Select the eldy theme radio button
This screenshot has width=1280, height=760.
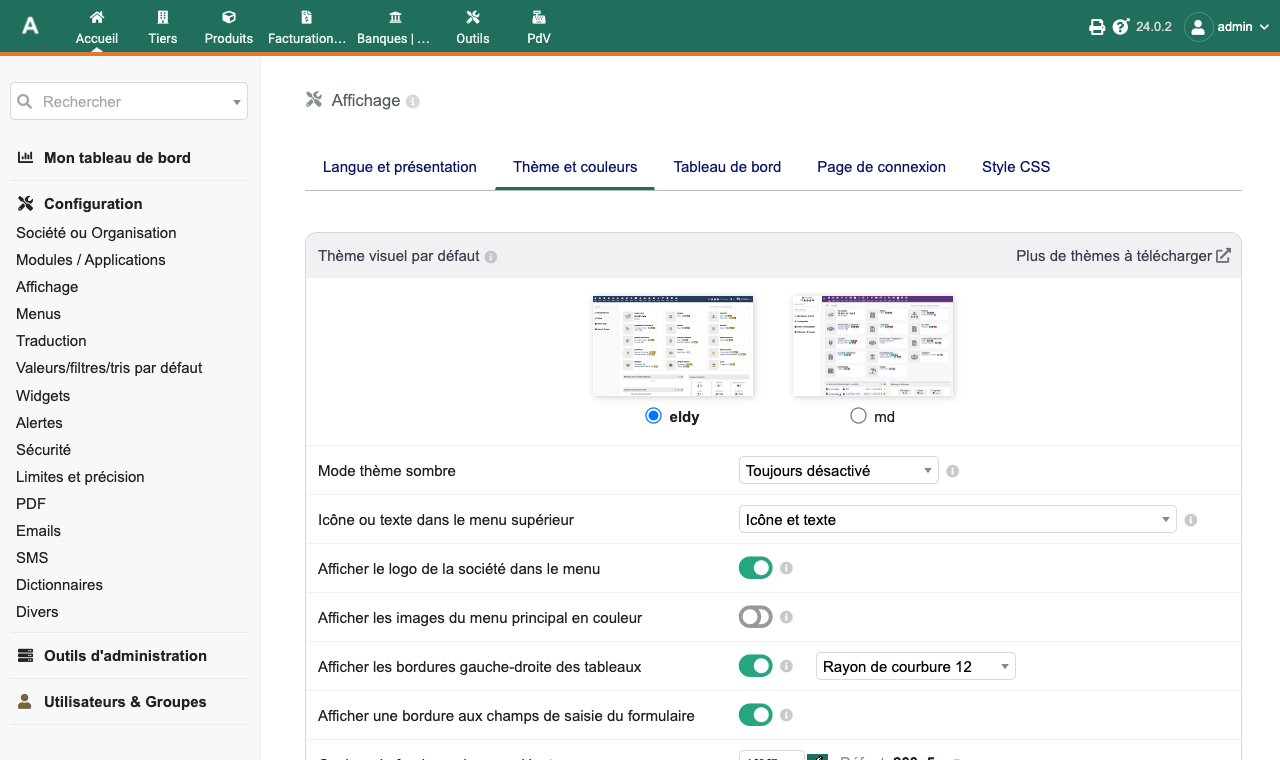coord(654,416)
